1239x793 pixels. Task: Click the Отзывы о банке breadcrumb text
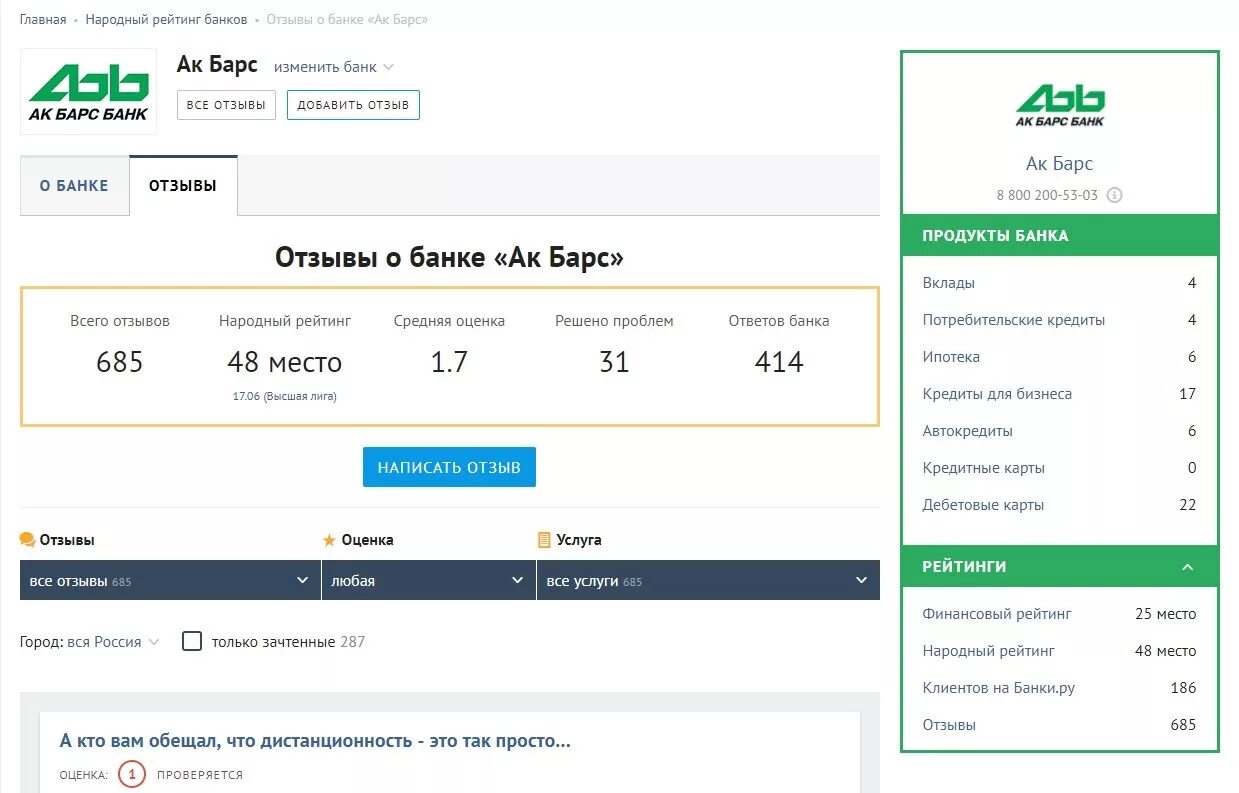tap(347, 20)
